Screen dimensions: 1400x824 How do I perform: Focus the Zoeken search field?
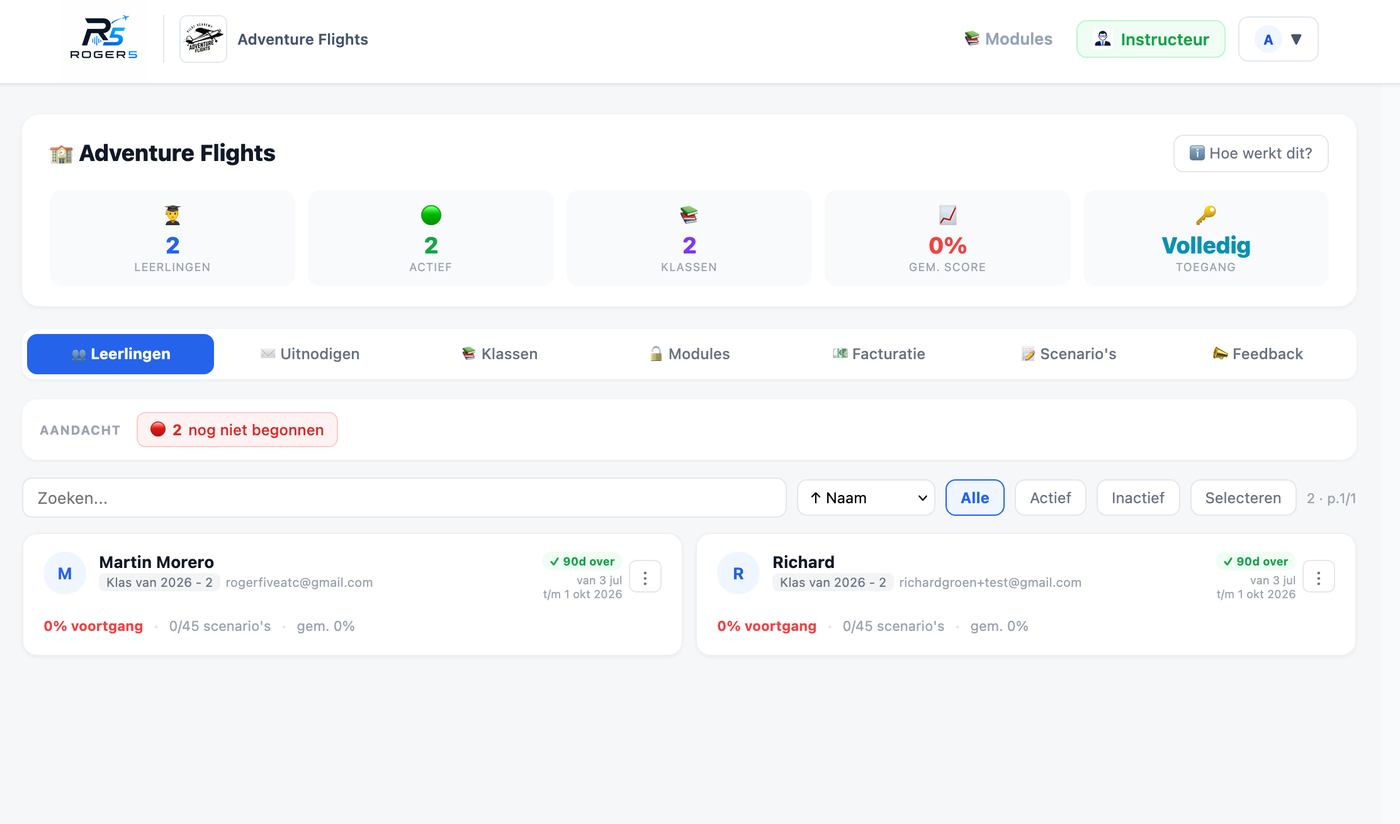pos(404,498)
